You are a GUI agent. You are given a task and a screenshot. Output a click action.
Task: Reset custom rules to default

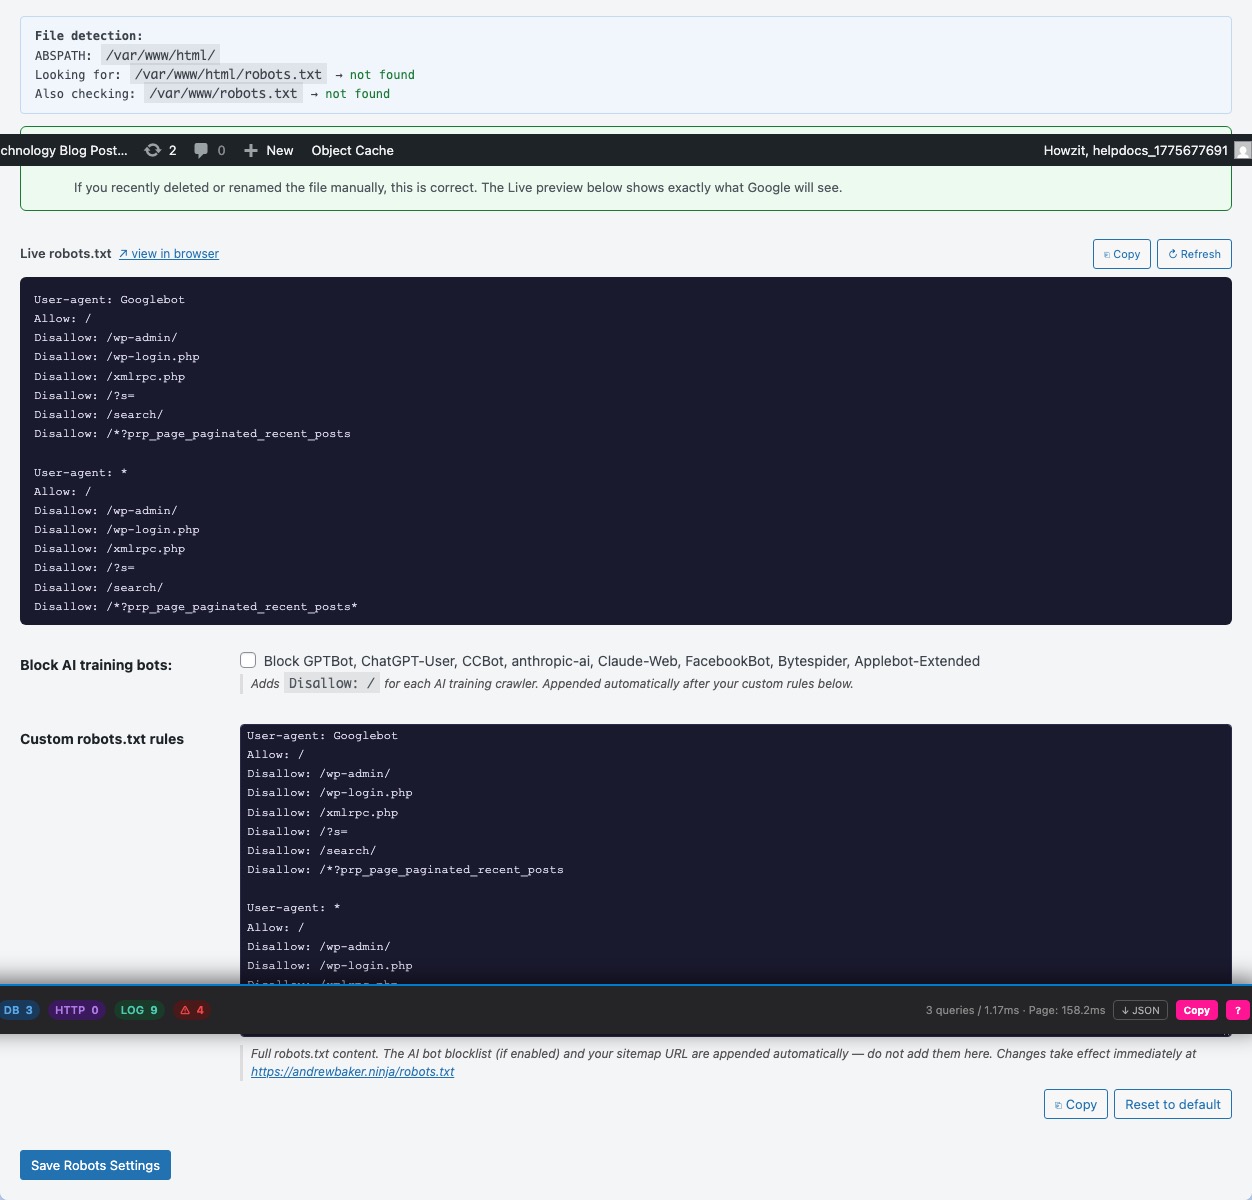[1172, 1104]
